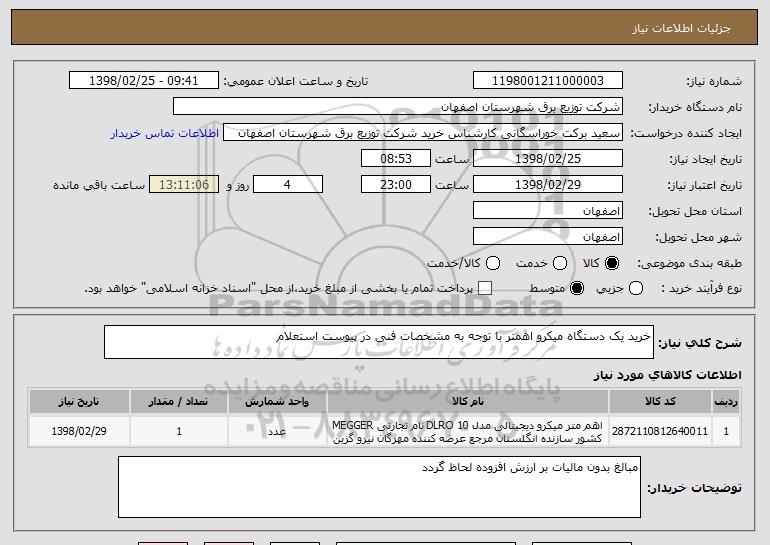
Task: Click the MEGGER DLRO 10 item name cell
Action: (468, 431)
